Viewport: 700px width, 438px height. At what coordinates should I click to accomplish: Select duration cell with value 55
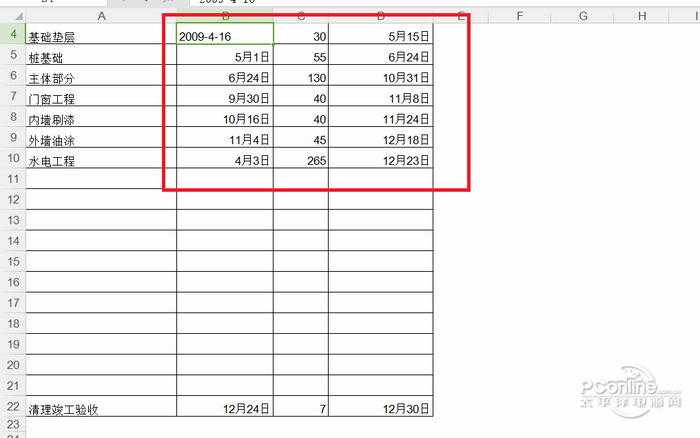[x=301, y=54]
